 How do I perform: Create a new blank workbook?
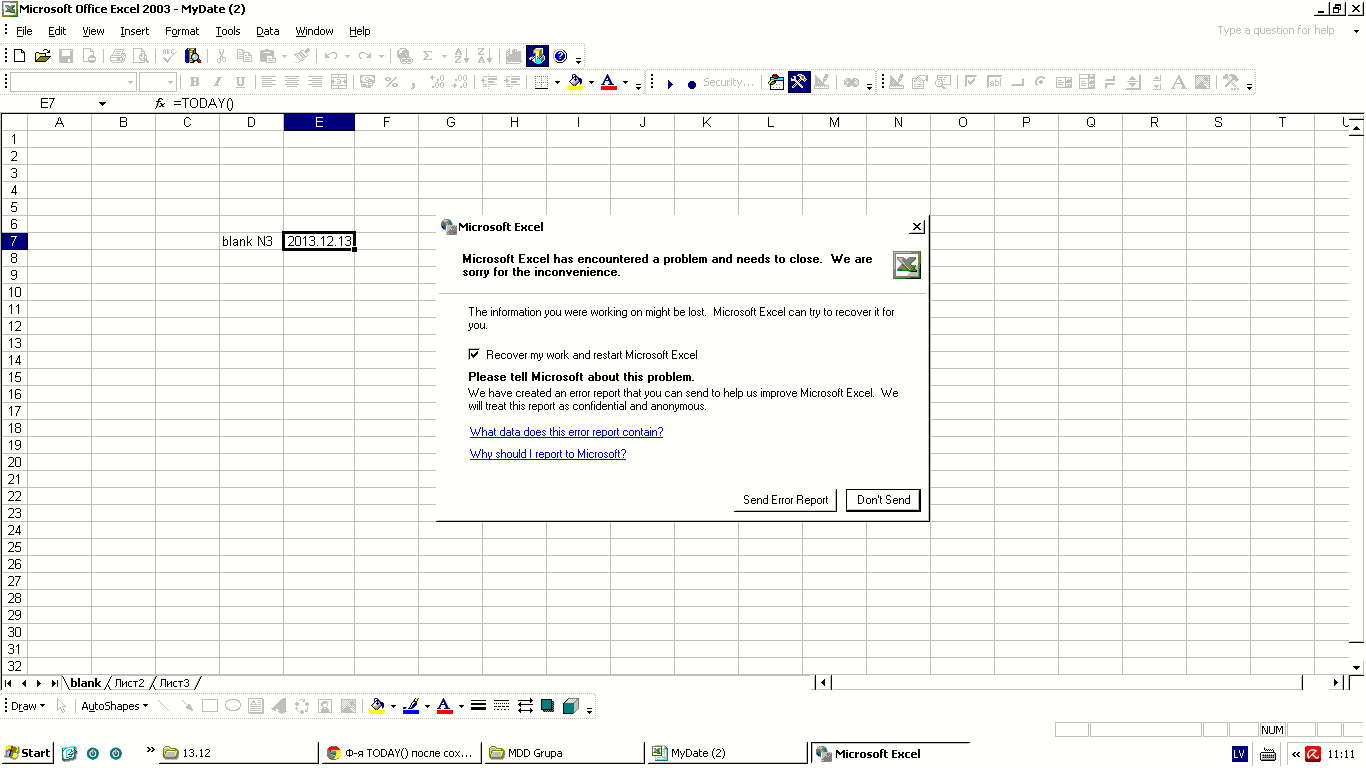point(20,56)
